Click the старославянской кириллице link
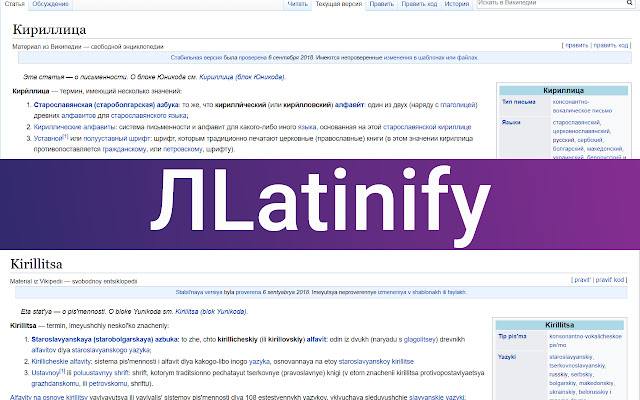The image size is (640, 400). pyautogui.click(x=427, y=127)
